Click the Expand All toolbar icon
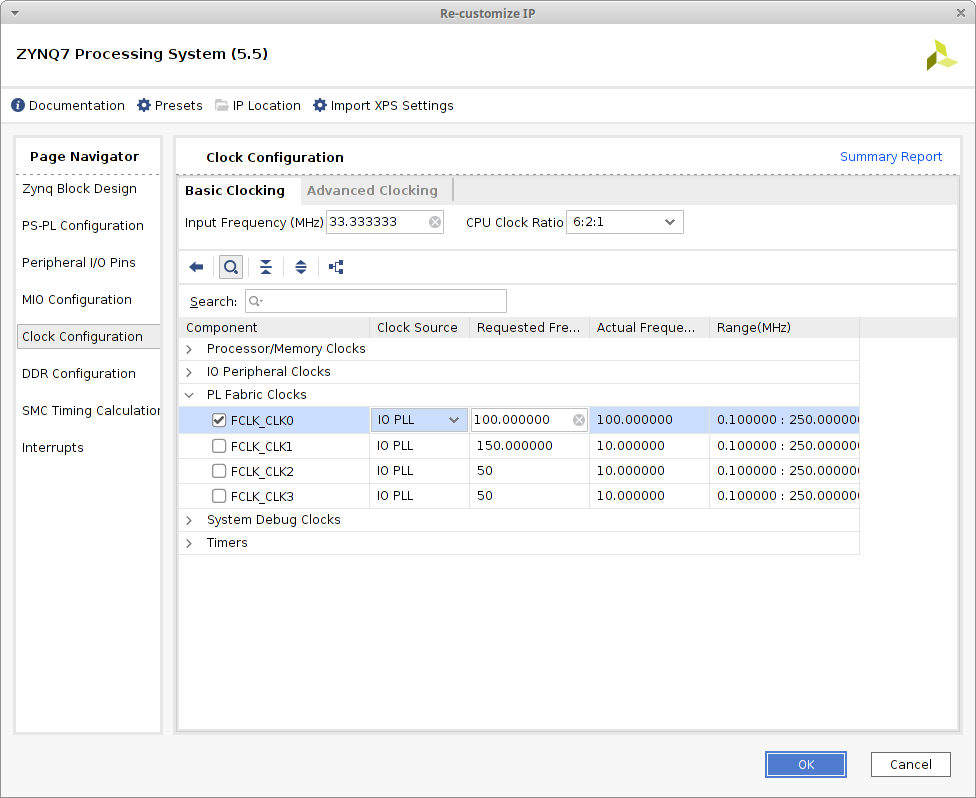Screen dimensions: 976x798 pos(301,267)
